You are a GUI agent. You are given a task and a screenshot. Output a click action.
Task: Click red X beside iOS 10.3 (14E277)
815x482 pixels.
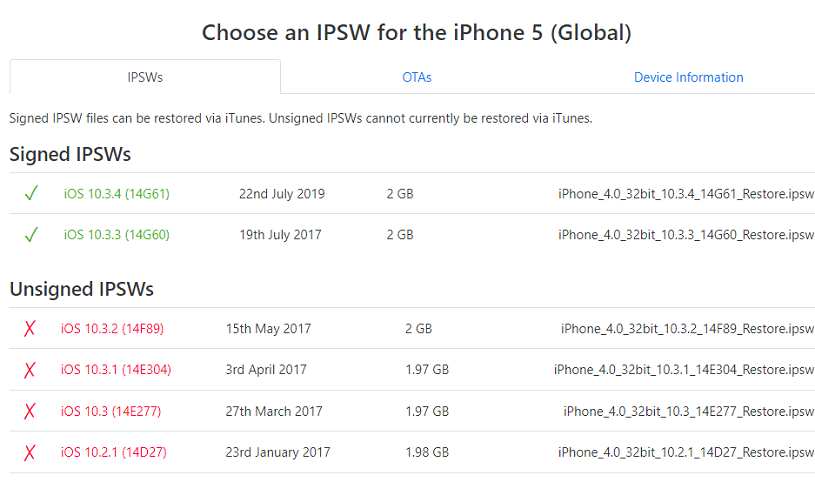30,411
